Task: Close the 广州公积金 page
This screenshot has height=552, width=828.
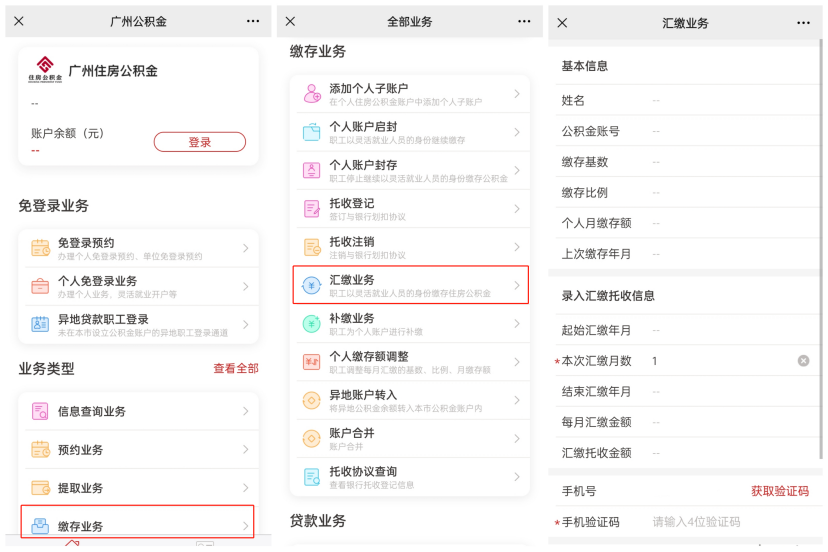Action: point(19,21)
